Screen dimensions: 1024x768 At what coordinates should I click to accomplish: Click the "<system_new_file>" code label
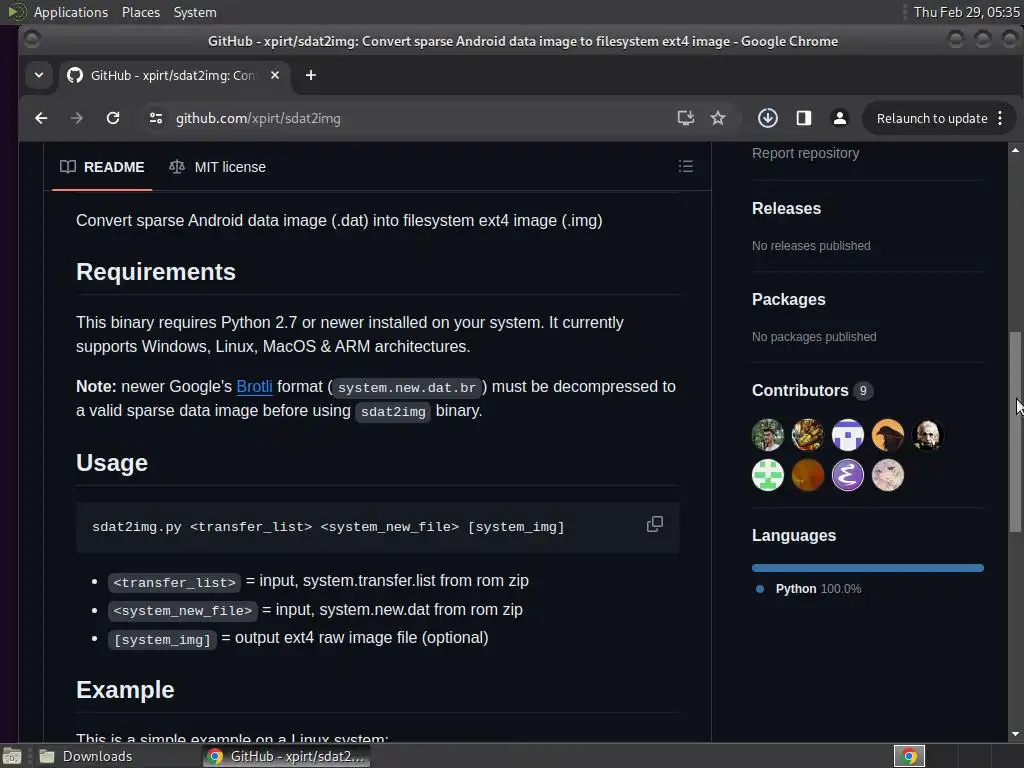tap(182, 611)
